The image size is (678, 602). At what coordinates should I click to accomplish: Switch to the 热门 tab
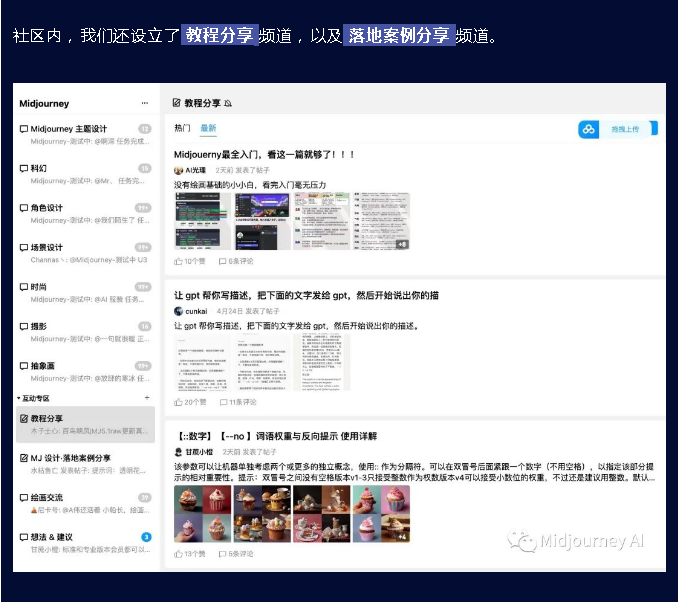(x=182, y=128)
